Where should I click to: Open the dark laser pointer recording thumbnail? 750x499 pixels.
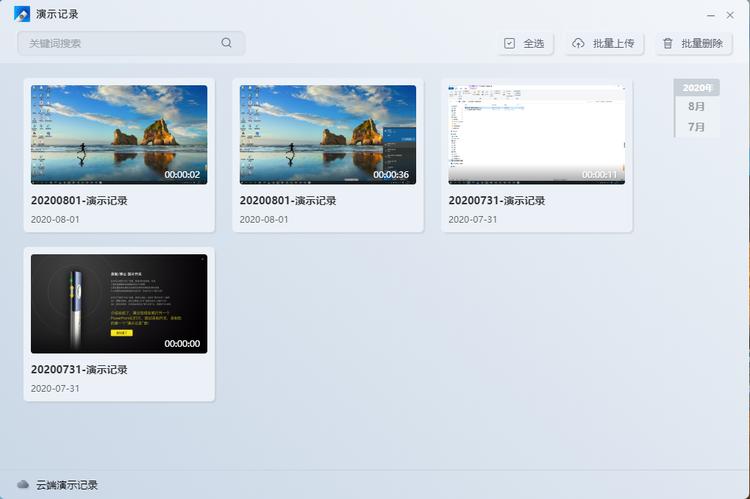(x=119, y=303)
